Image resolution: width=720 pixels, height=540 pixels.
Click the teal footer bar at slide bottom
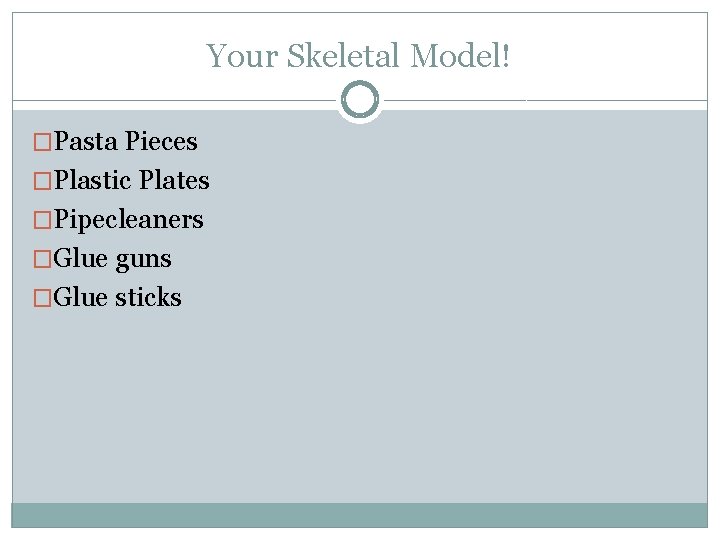point(359,515)
